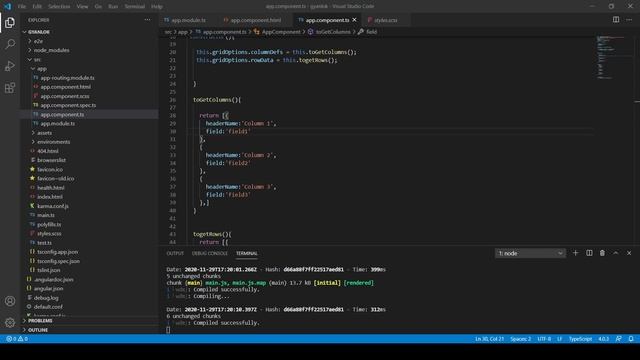Change encoding via UTF-8 status item

click(544, 339)
